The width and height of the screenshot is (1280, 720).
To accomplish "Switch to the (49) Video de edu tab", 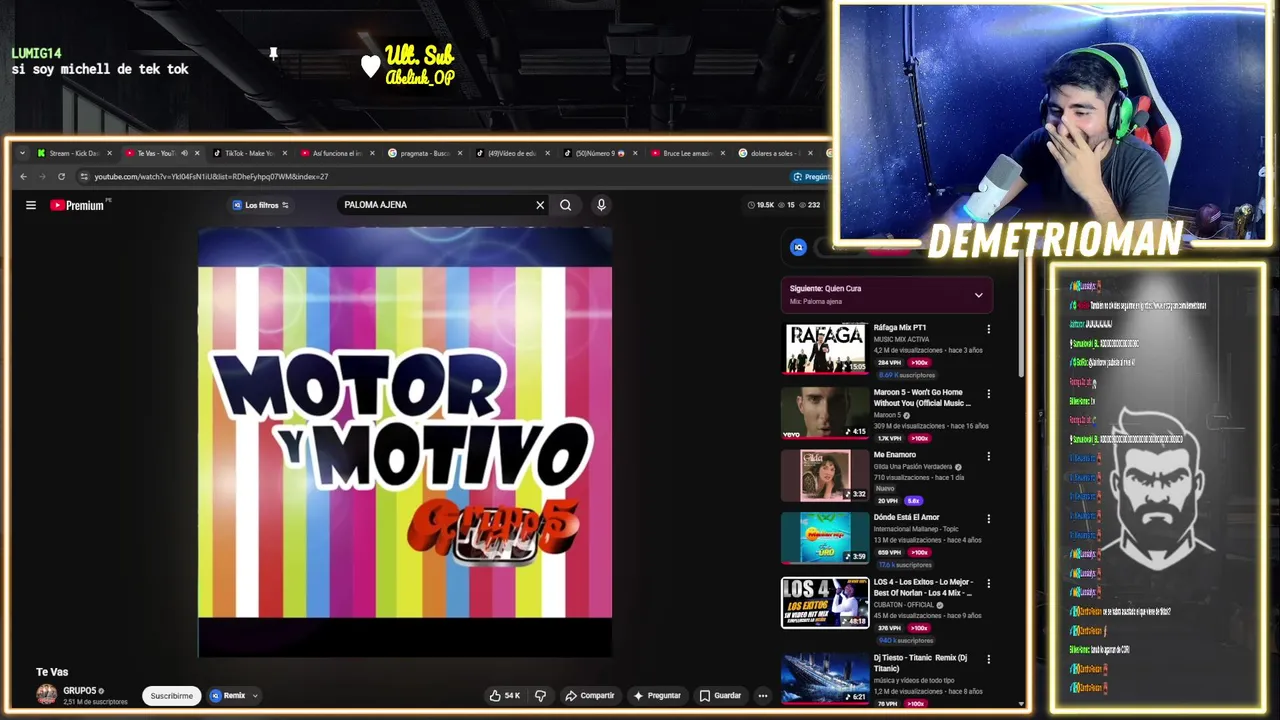I will point(512,153).
